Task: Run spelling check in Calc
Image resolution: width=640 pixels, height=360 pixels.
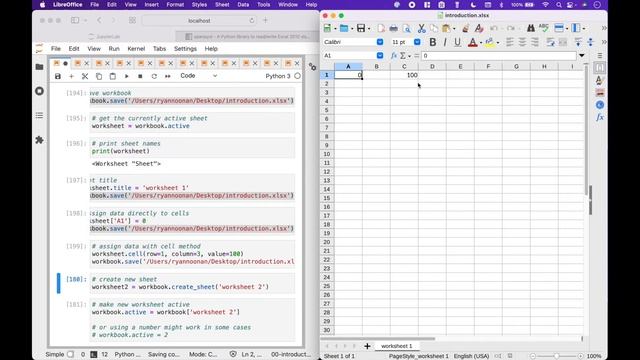Action: point(544,28)
